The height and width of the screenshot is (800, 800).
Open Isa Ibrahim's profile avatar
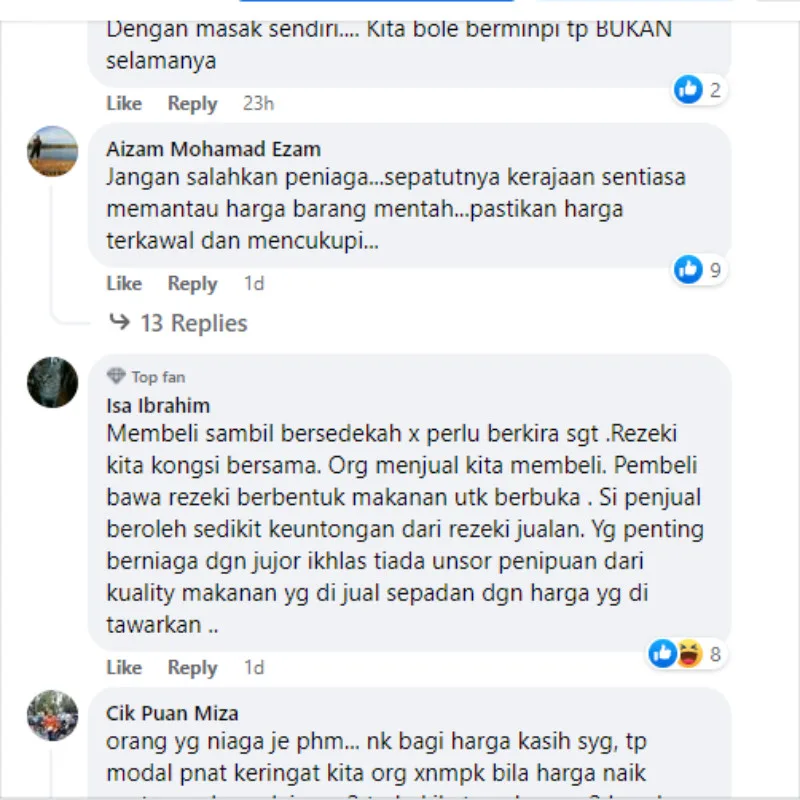pyautogui.click(x=53, y=382)
